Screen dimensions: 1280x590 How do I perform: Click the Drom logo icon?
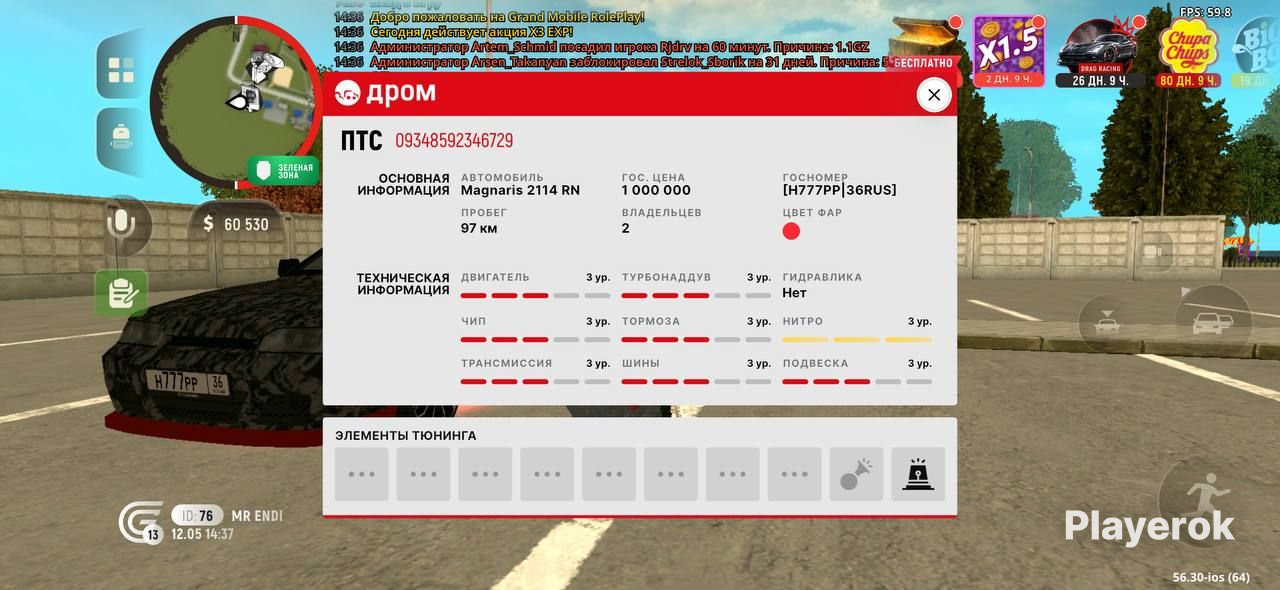pos(348,93)
